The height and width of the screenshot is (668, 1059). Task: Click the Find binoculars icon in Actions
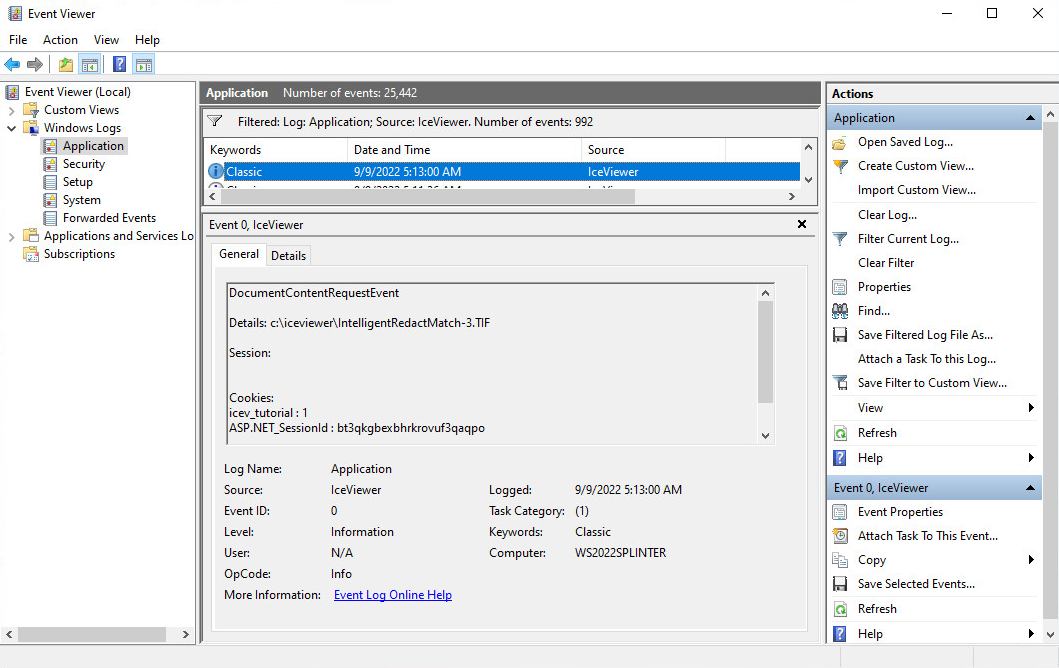pyautogui.click(x=840, y=311)
